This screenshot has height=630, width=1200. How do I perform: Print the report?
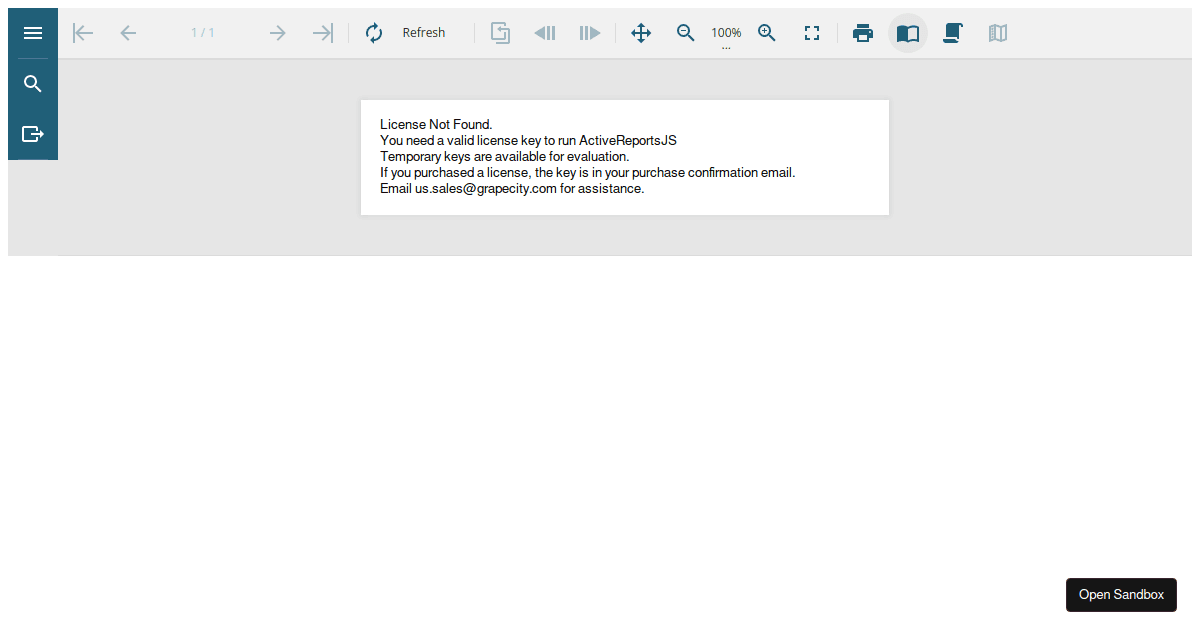pyautogui.click(x=863, y=33)
